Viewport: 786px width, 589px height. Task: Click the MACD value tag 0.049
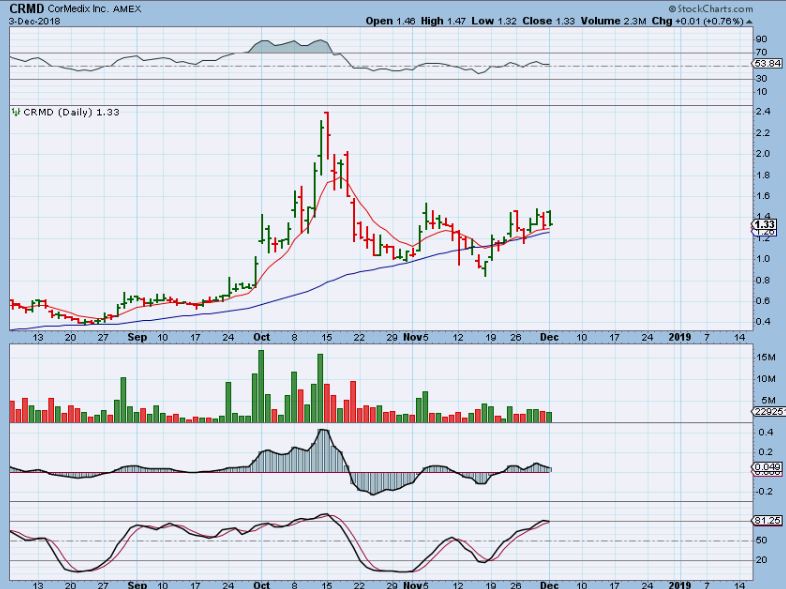tap(765, 467)
